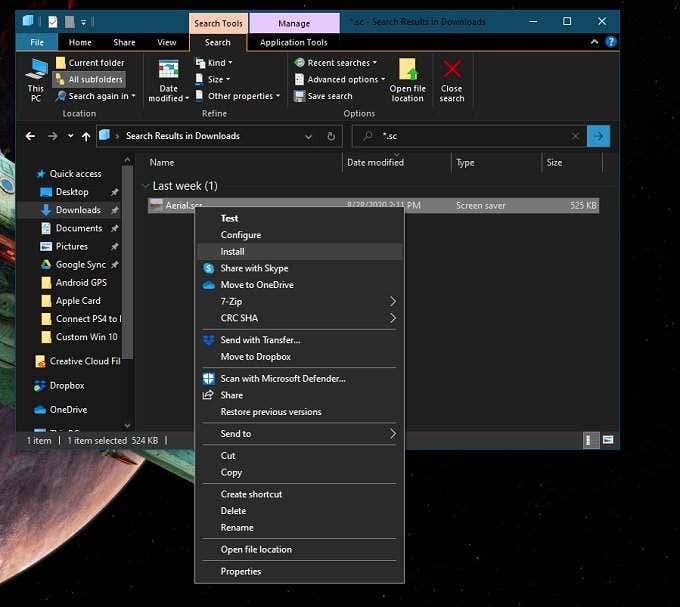Open Recent searches dropdown
This screenshot has width=680, height=607.
(x=336, y=63)
